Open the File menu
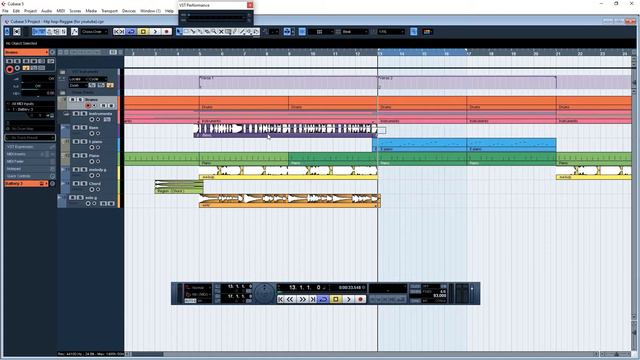This screenshot has width=640, height=360. click(x=5, y=11)
